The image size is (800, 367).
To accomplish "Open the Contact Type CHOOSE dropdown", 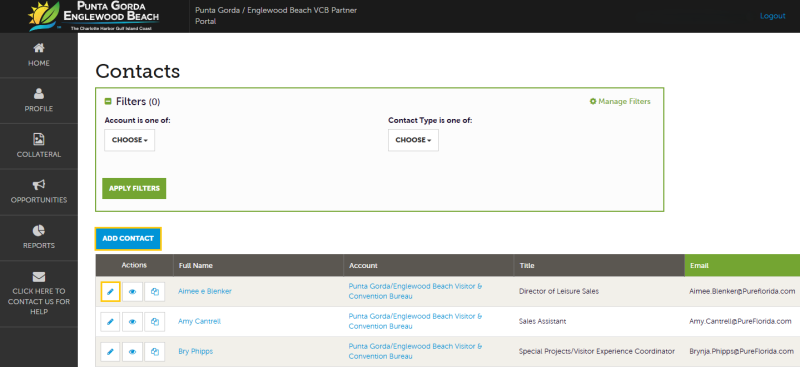I will [413, 140].
